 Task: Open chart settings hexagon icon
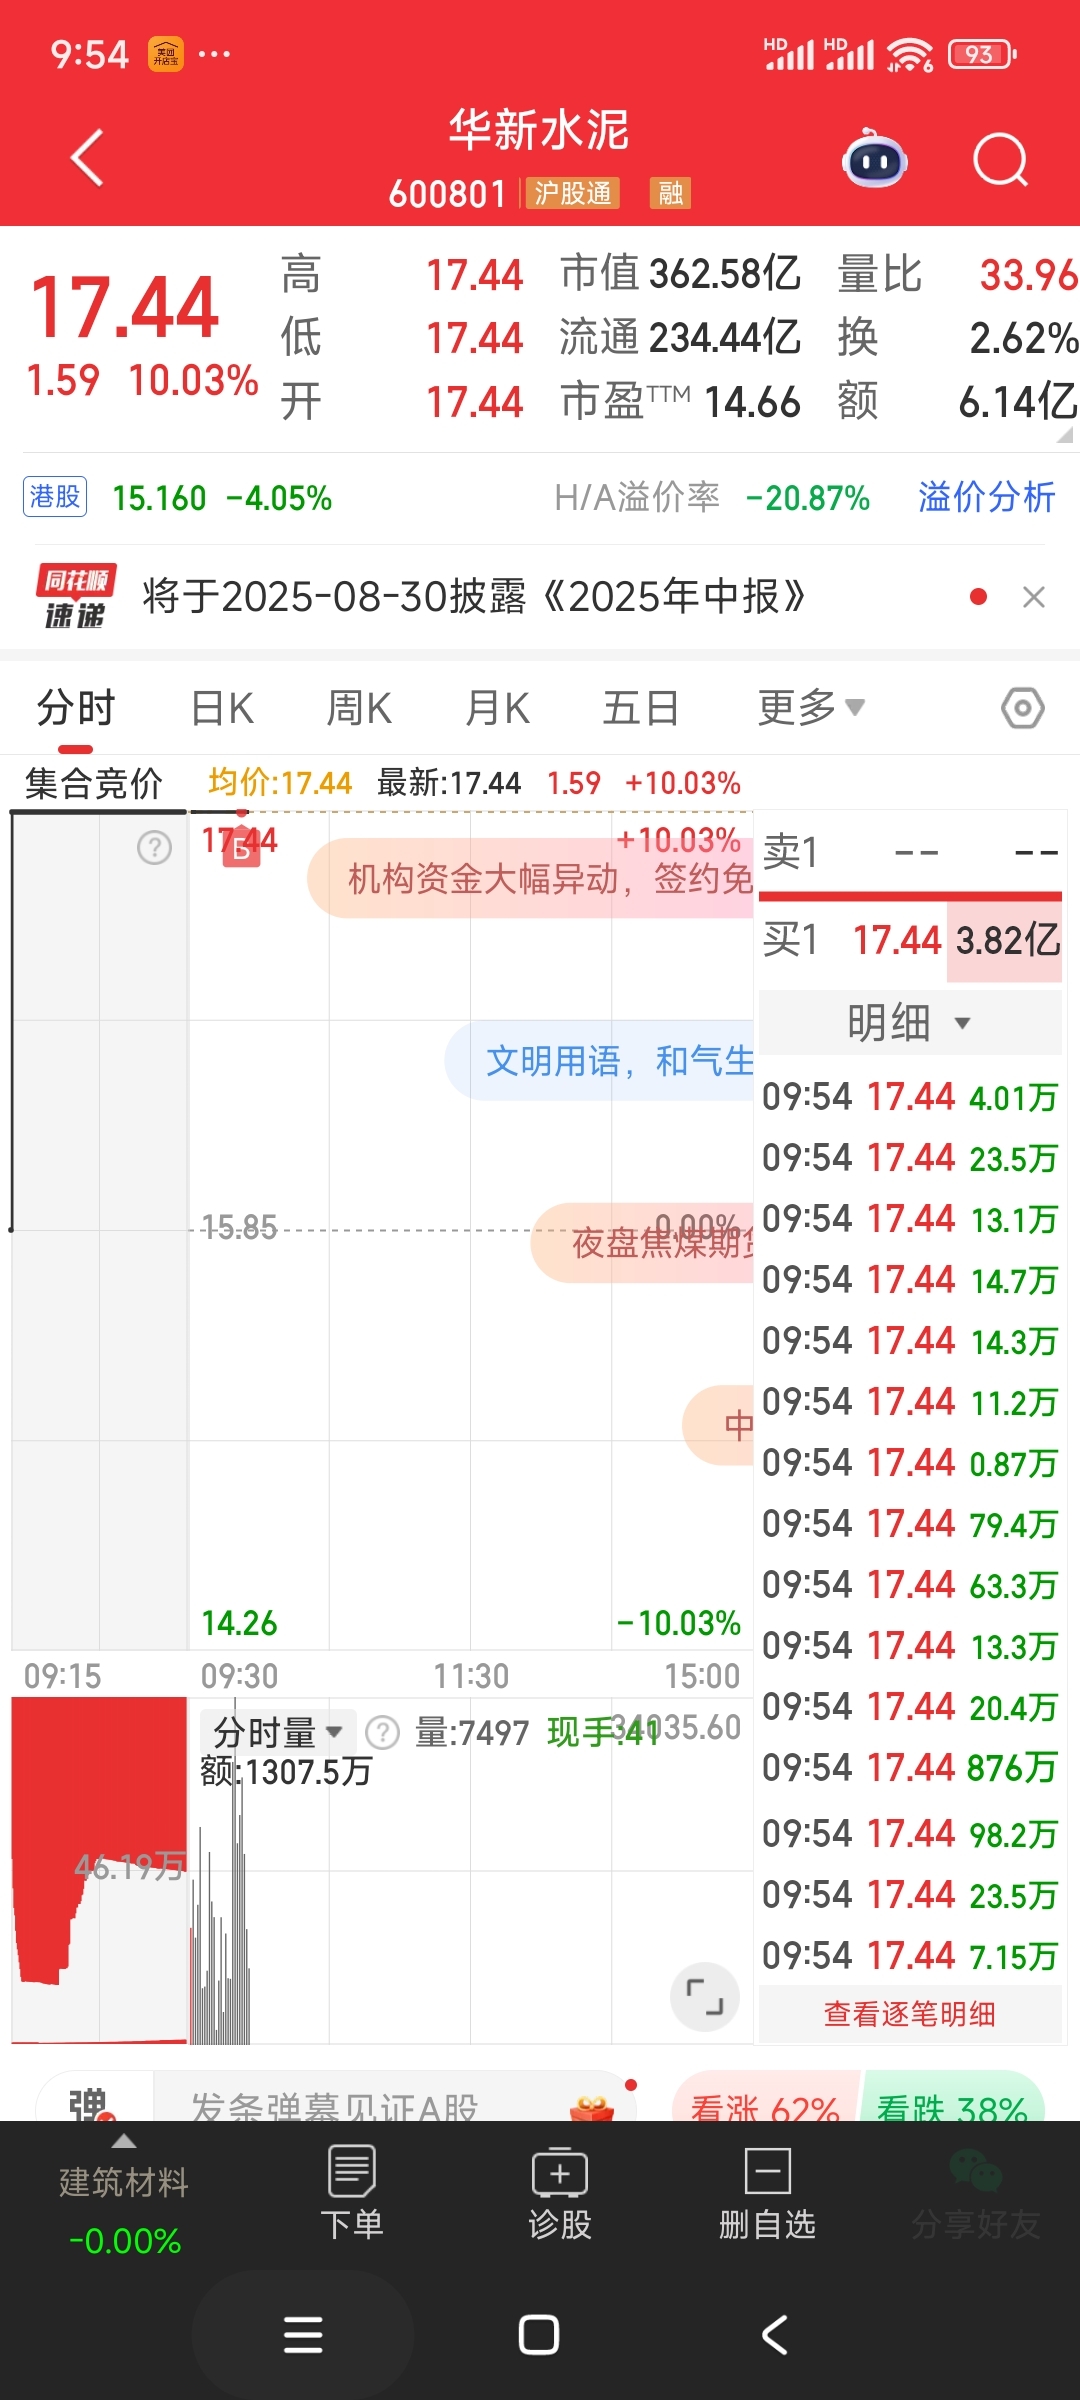click(x=1023, y=708)
